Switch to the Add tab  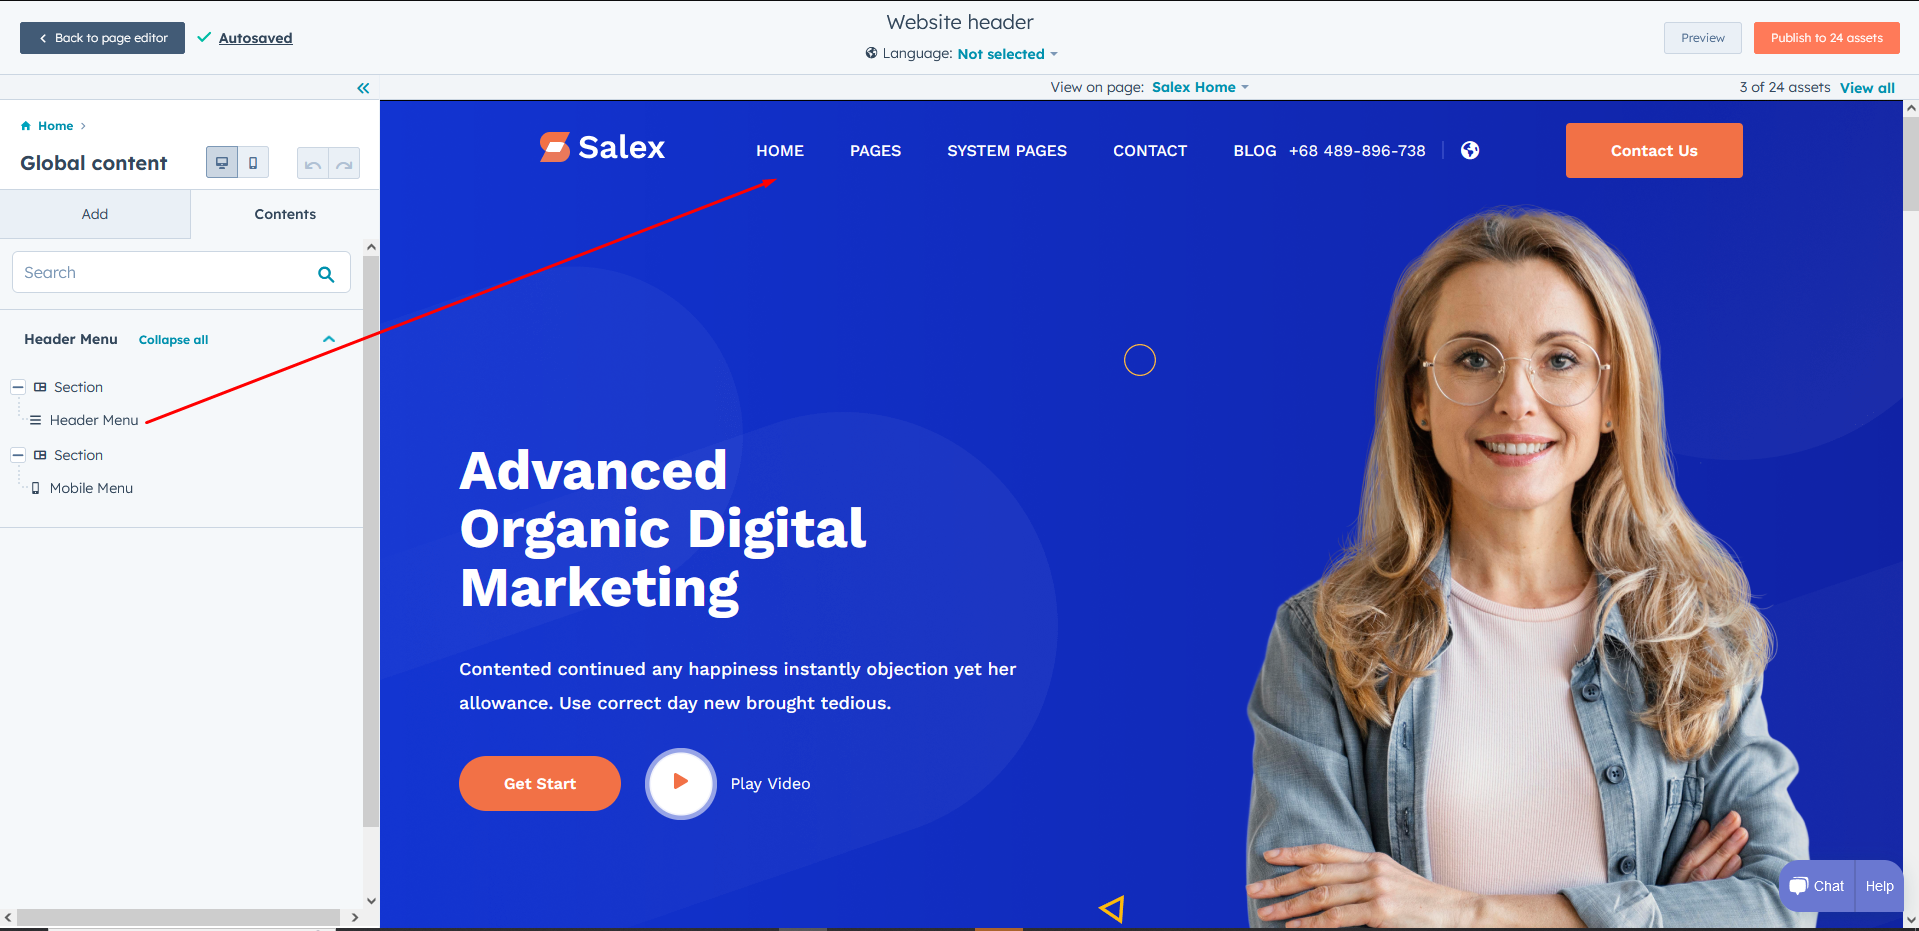[x=95, y=214]
